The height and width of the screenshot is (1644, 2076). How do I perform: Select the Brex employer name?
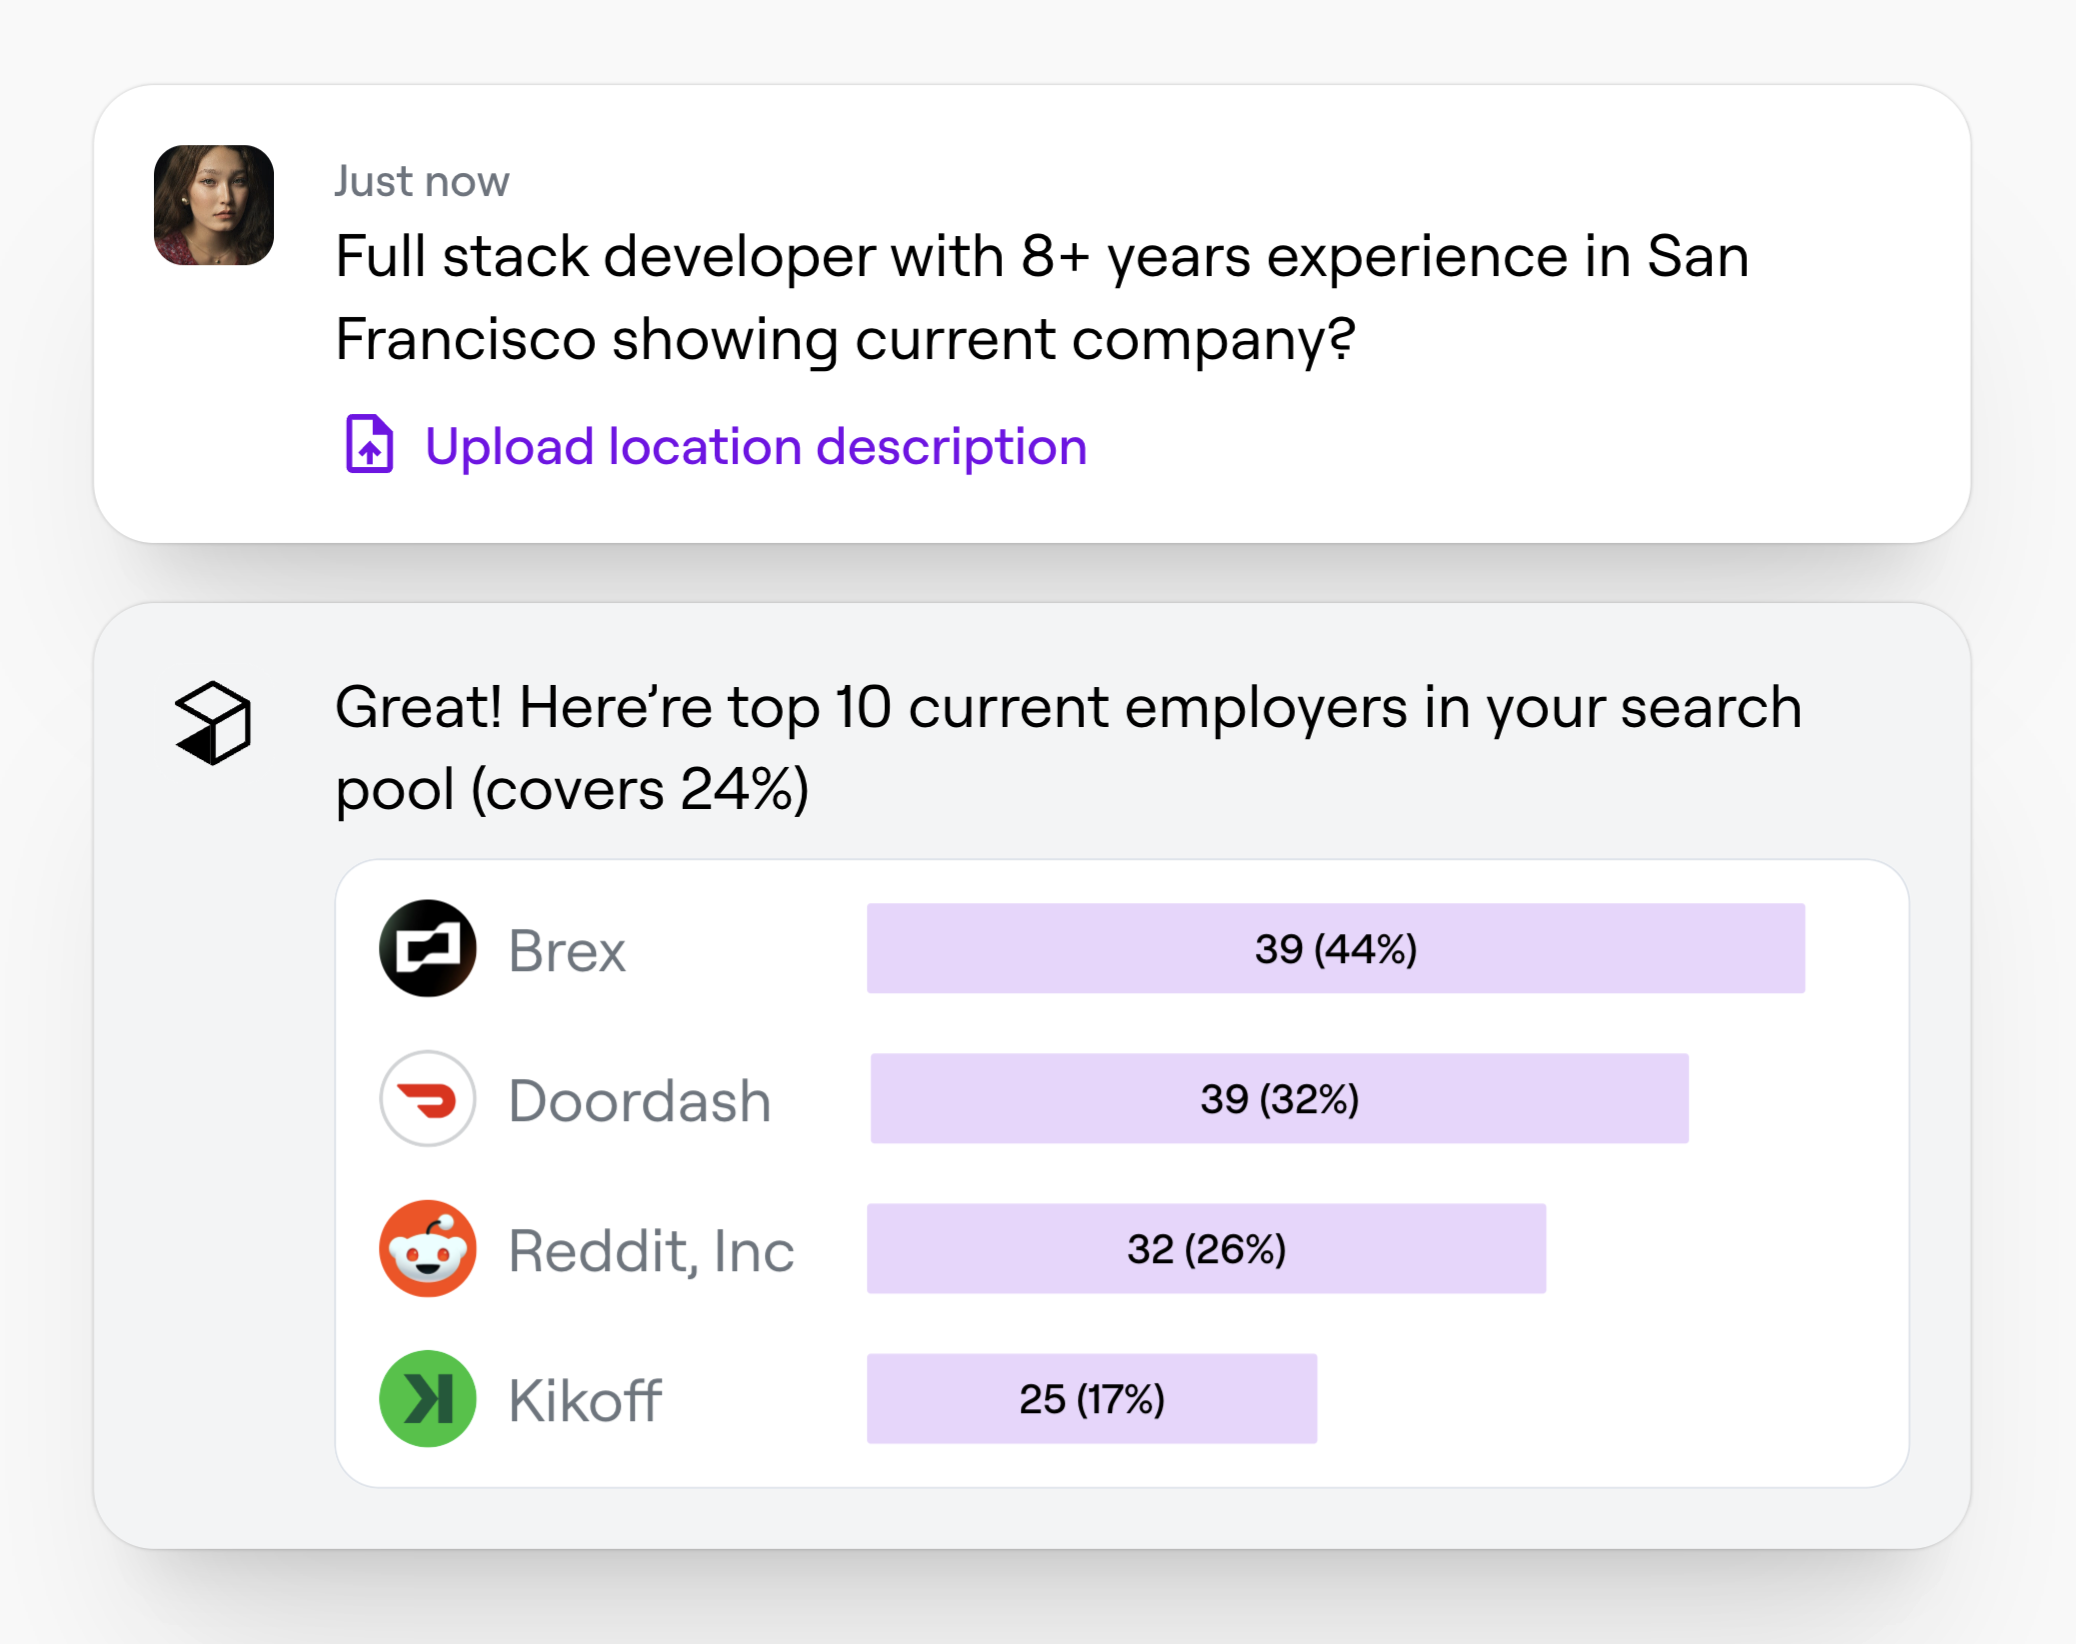click(566, 950)
